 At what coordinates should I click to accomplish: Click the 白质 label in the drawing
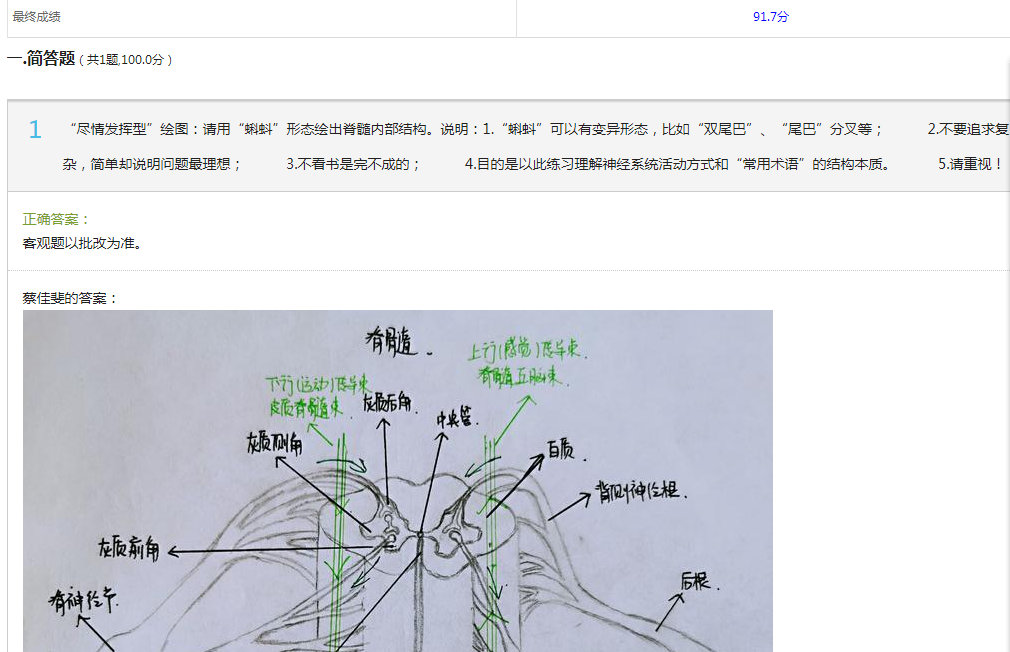(561, 452)
